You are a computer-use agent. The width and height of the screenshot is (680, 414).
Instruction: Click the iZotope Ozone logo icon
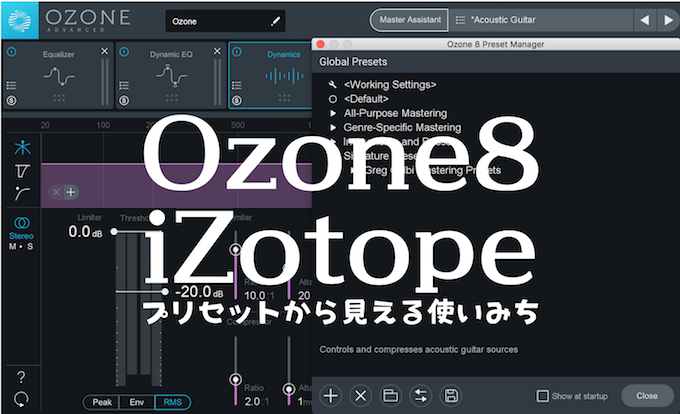pyautogui.click(x=20, y=20)
